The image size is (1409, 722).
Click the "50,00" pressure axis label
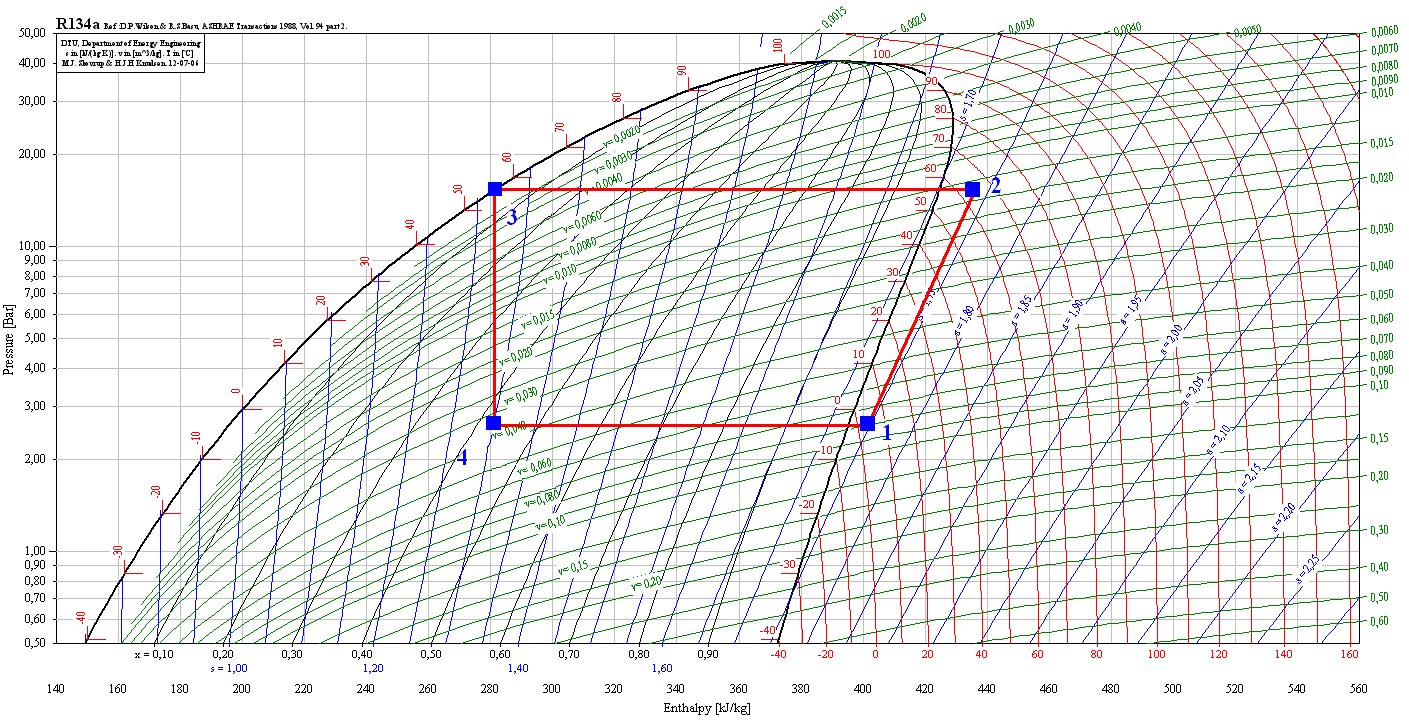32,33
